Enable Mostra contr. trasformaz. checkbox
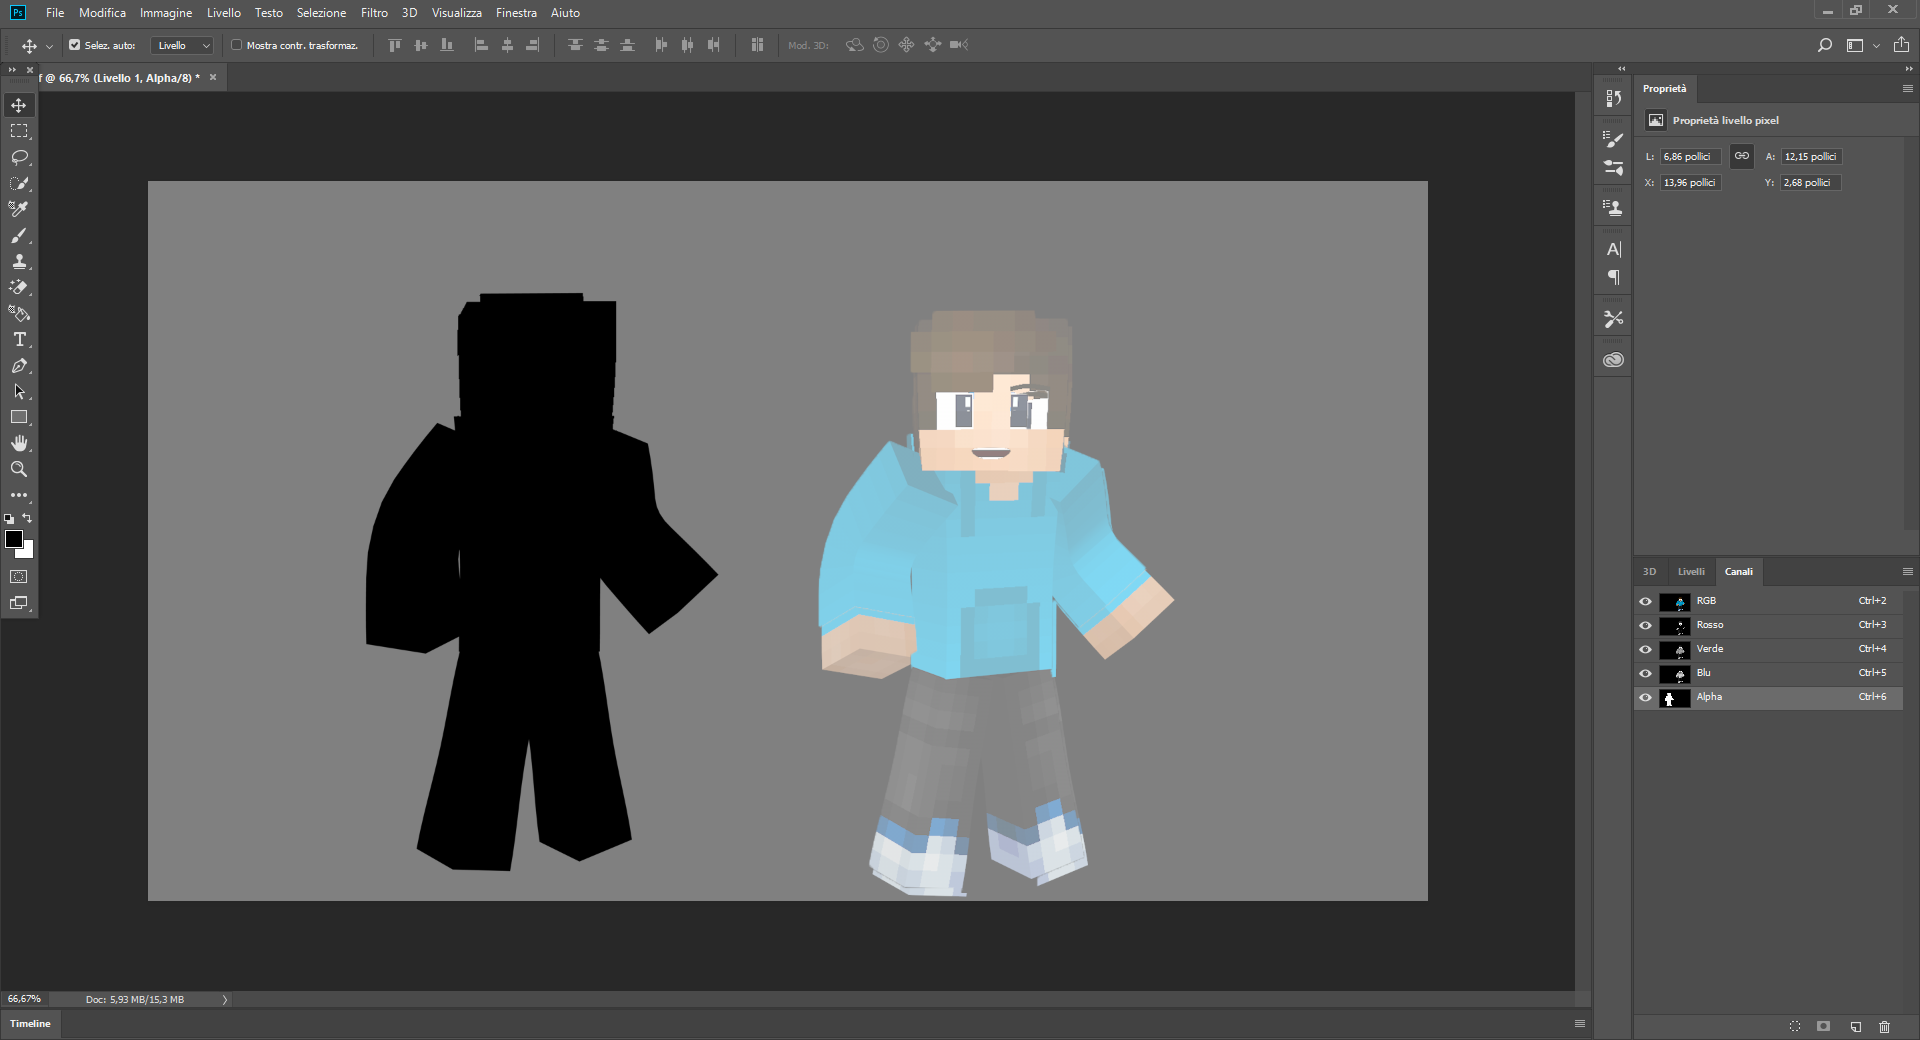Screen dimensions: 1920x1040 237,45
